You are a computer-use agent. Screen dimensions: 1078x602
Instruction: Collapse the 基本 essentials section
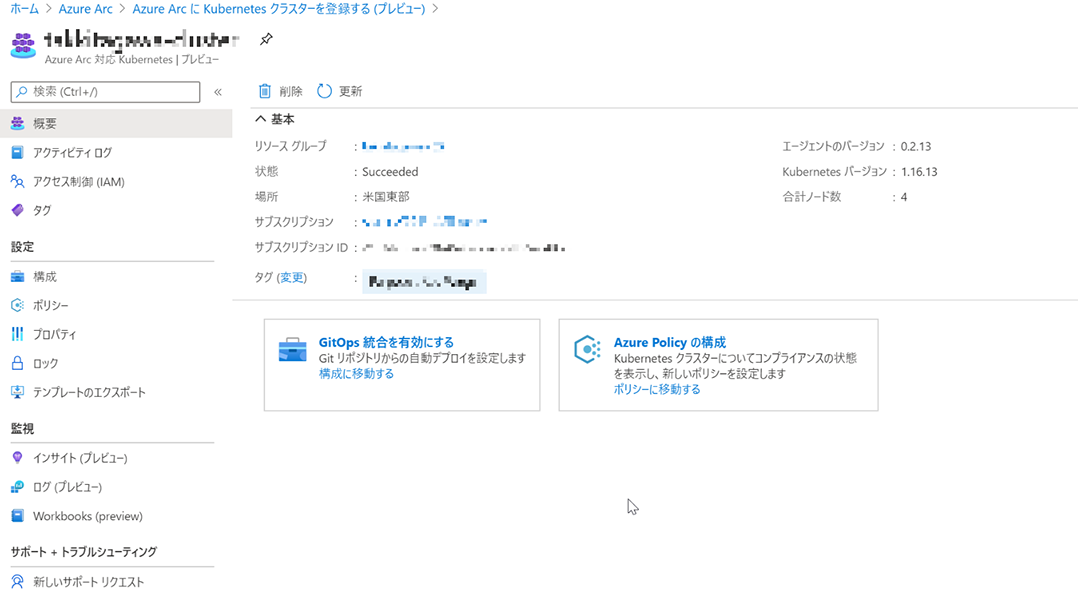pyautogui.click(x=261, y=119)
